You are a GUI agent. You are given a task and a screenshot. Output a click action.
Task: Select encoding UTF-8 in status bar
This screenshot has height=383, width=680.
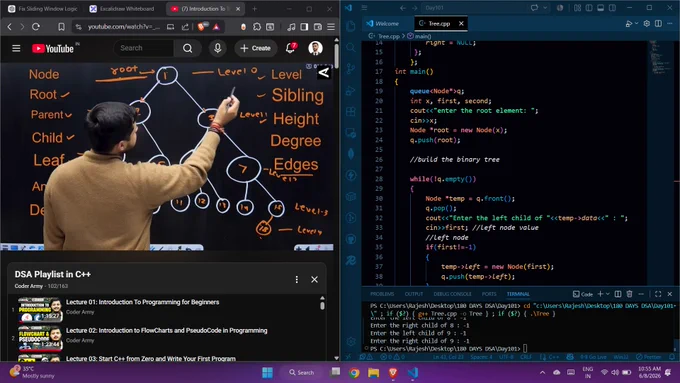[x=506, y=357]
